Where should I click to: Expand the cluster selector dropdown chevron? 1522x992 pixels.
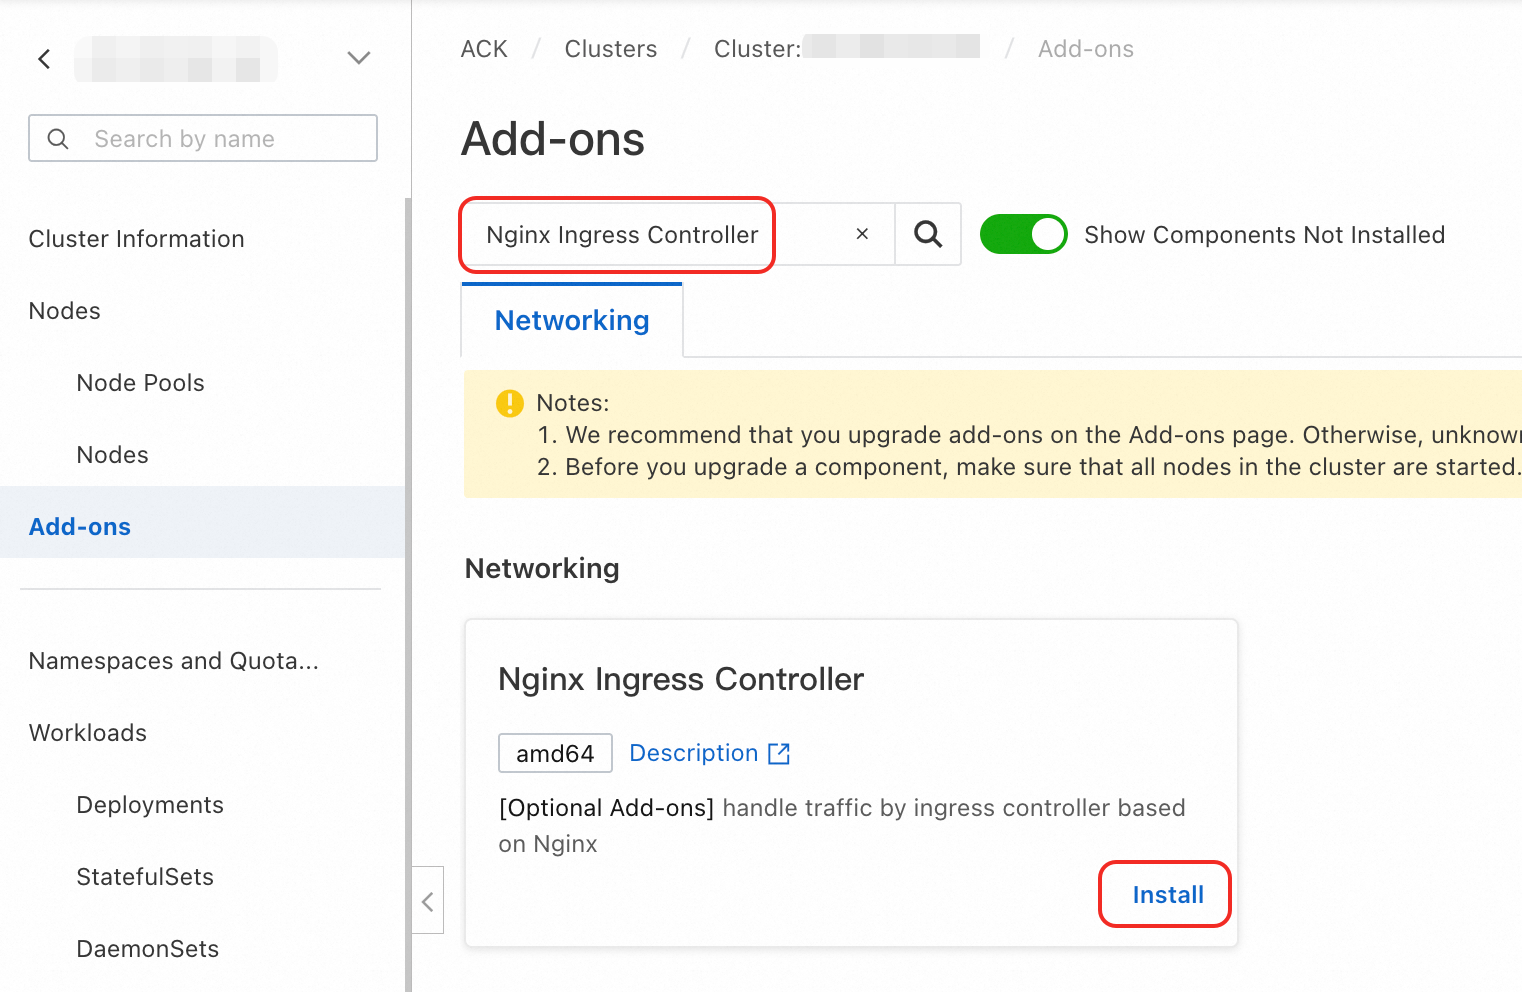pyautogui.click(x=359, y=58)
